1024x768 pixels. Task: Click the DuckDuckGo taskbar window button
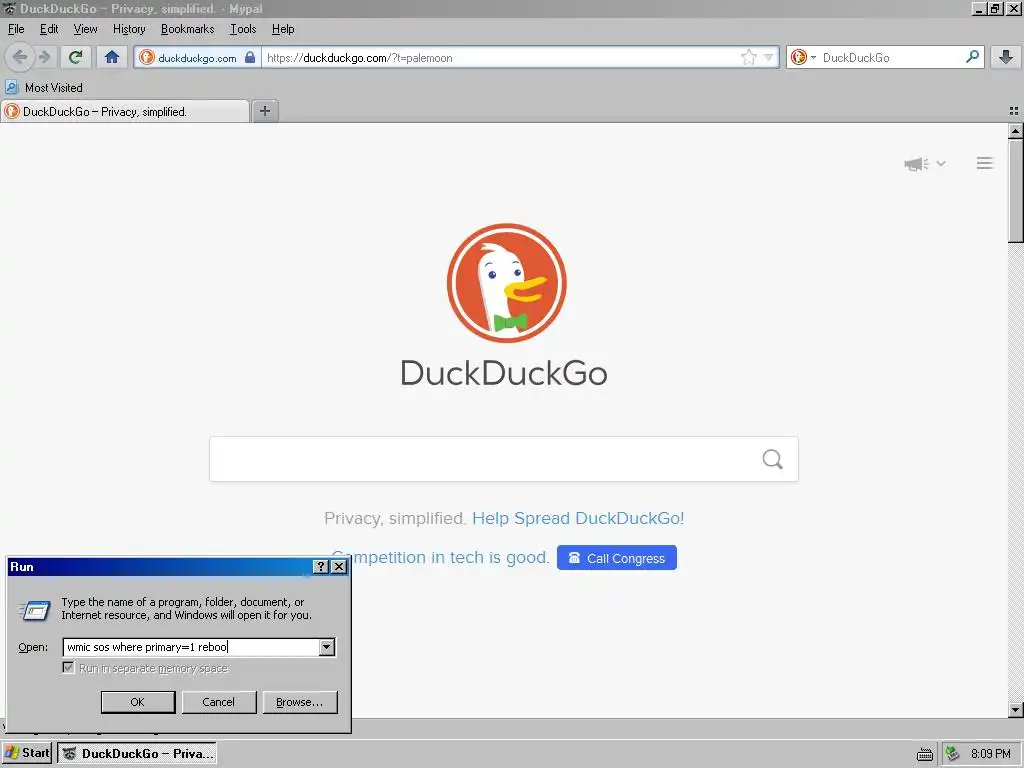pyautogui.click(x=137, y=754)
